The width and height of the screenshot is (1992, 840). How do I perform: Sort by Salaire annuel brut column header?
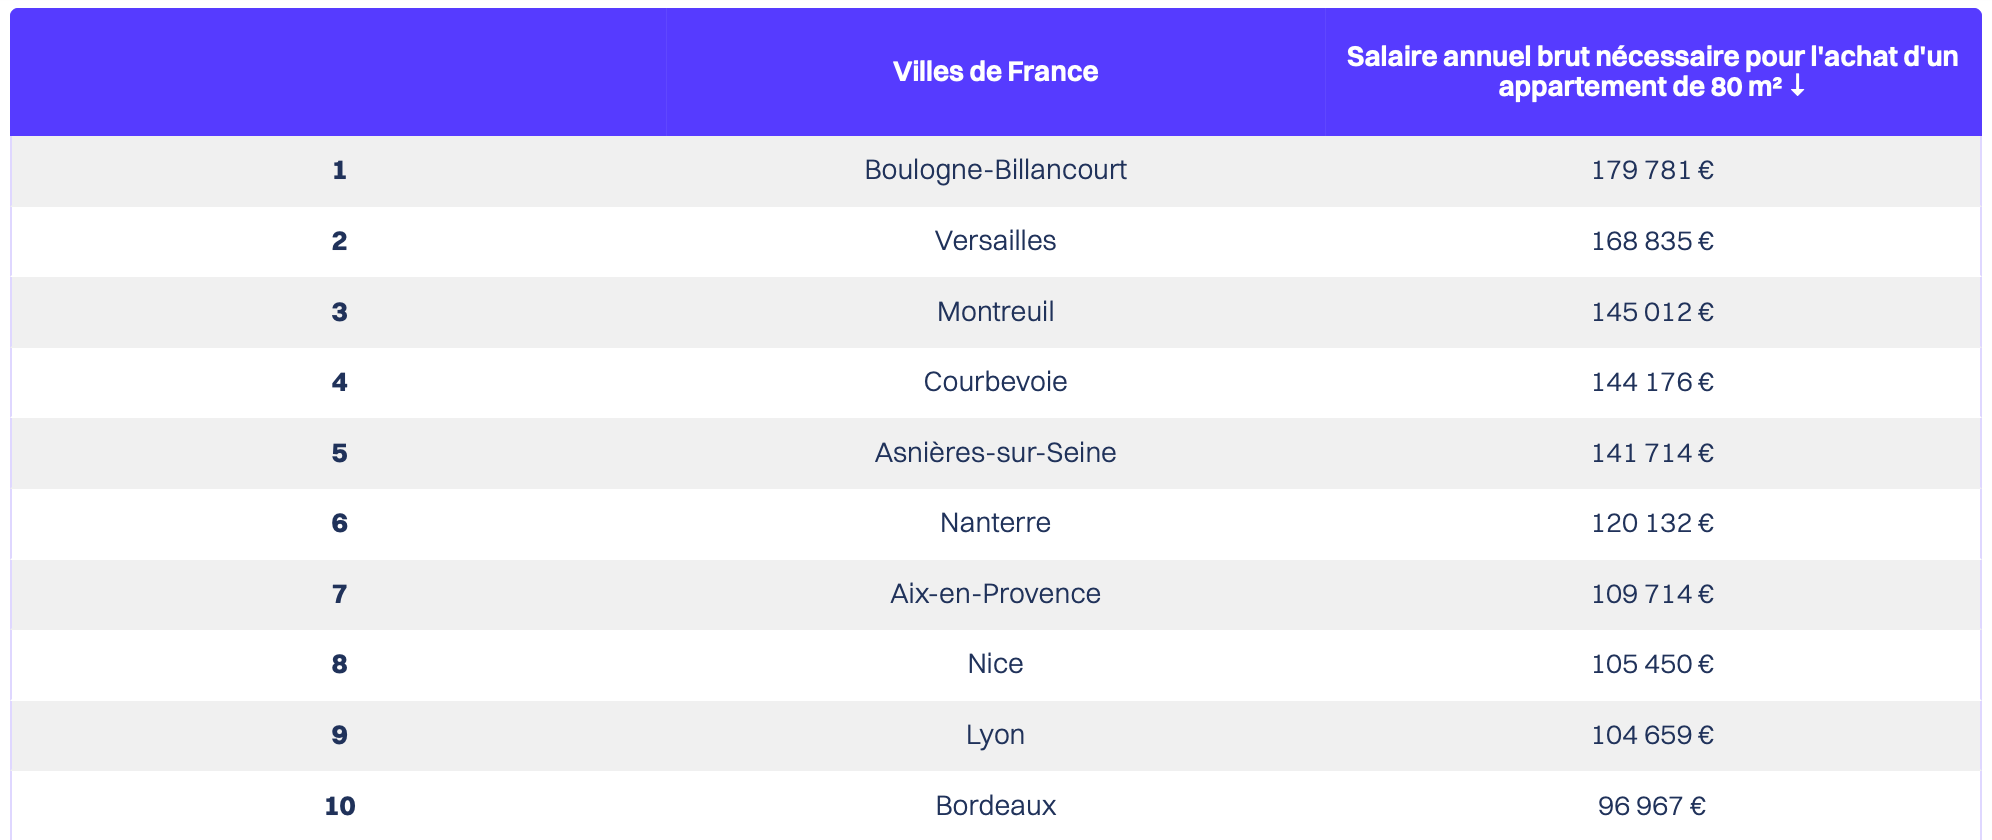coord(1652,72)
